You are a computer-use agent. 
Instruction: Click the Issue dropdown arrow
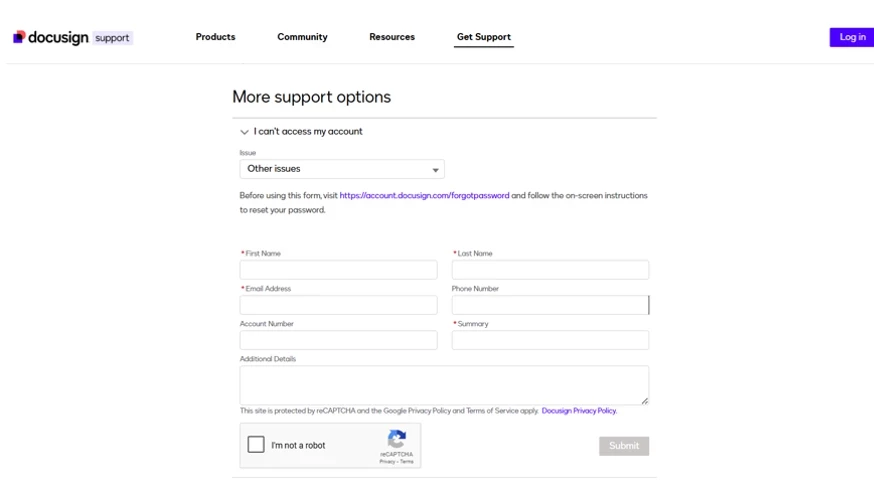[x=435, y=170]
